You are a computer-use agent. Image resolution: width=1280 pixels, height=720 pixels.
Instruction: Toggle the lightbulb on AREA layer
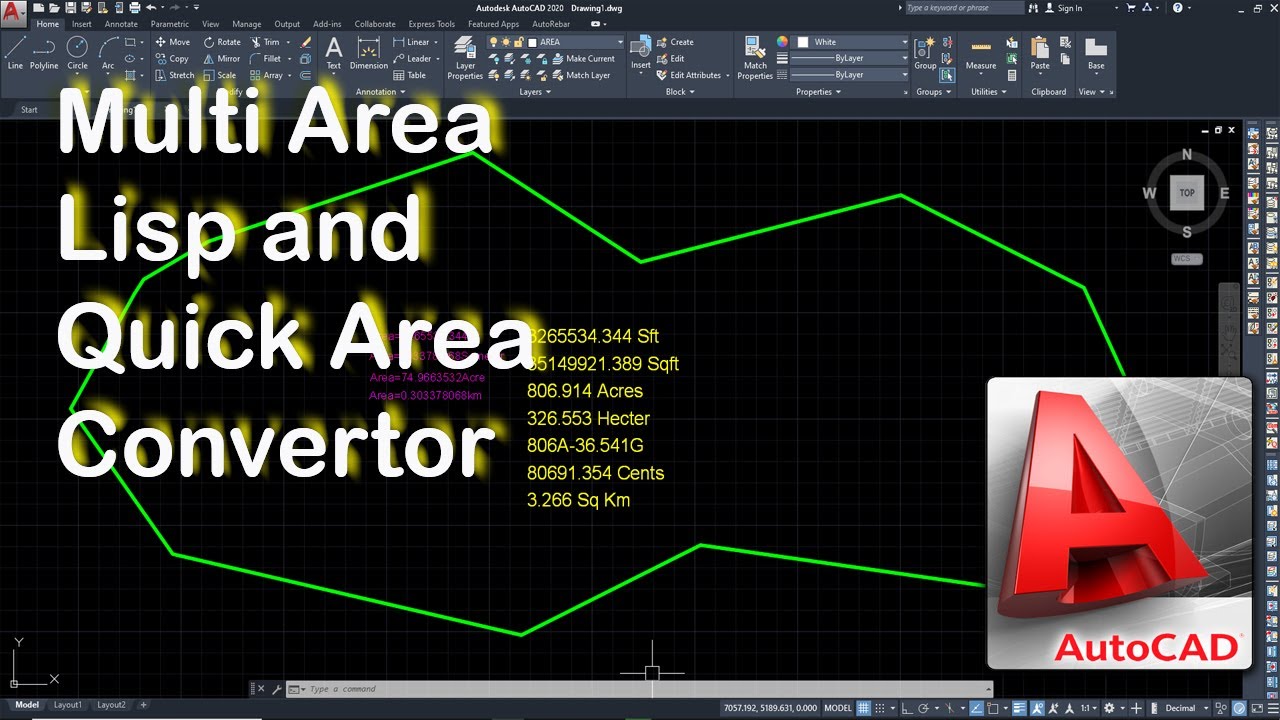click(494, 42)
